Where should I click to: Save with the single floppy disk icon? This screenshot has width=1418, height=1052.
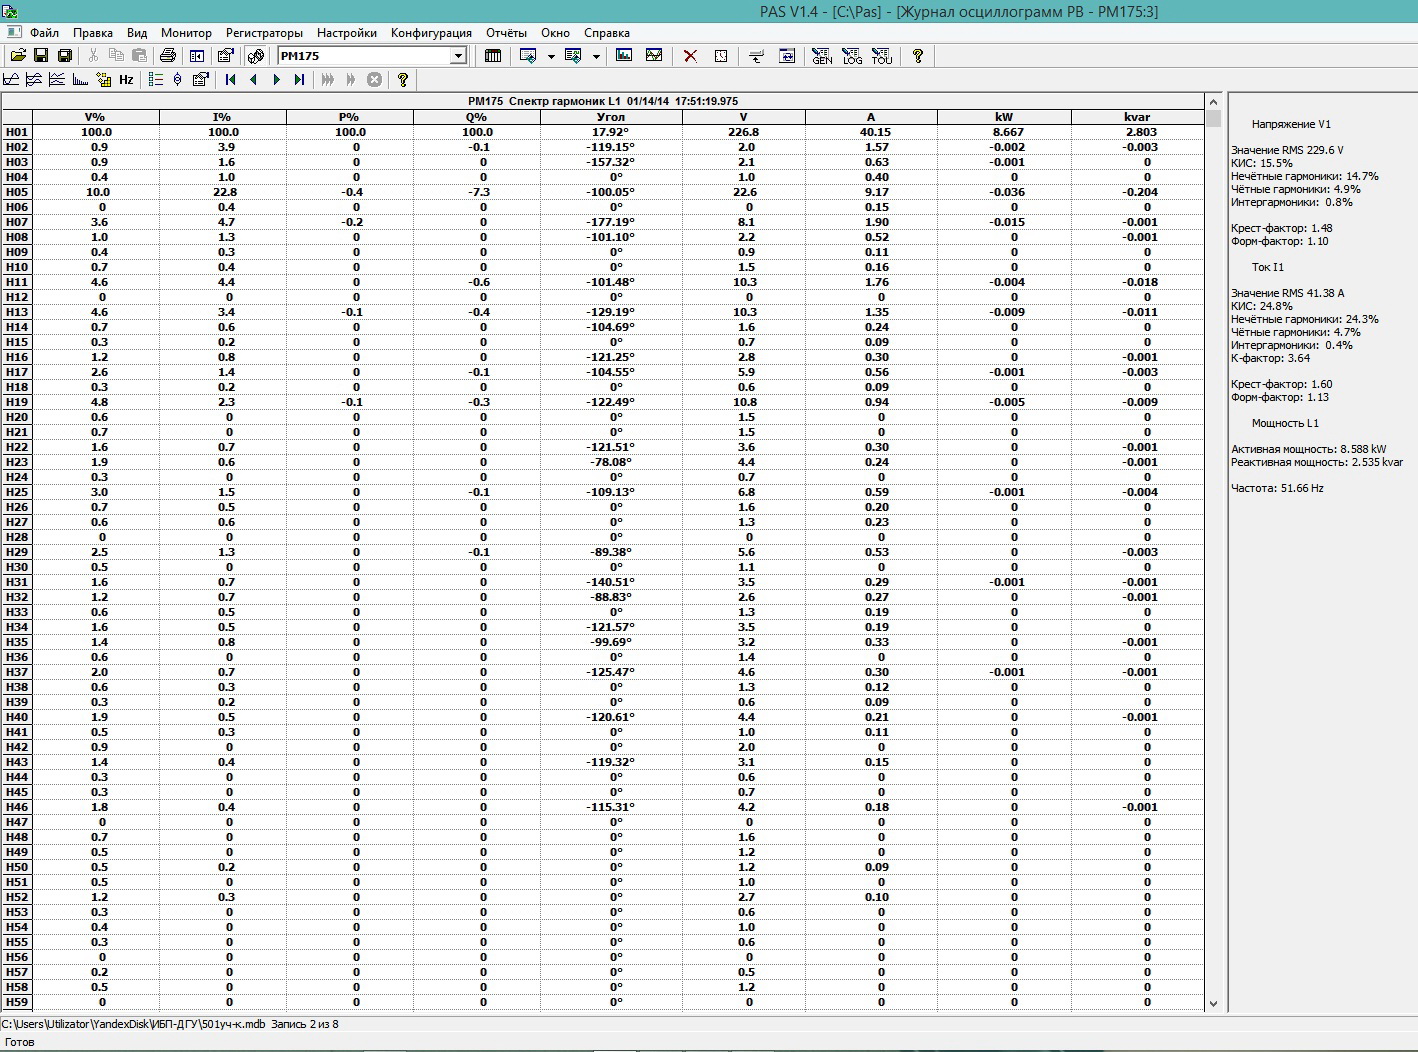click(41, 56)
